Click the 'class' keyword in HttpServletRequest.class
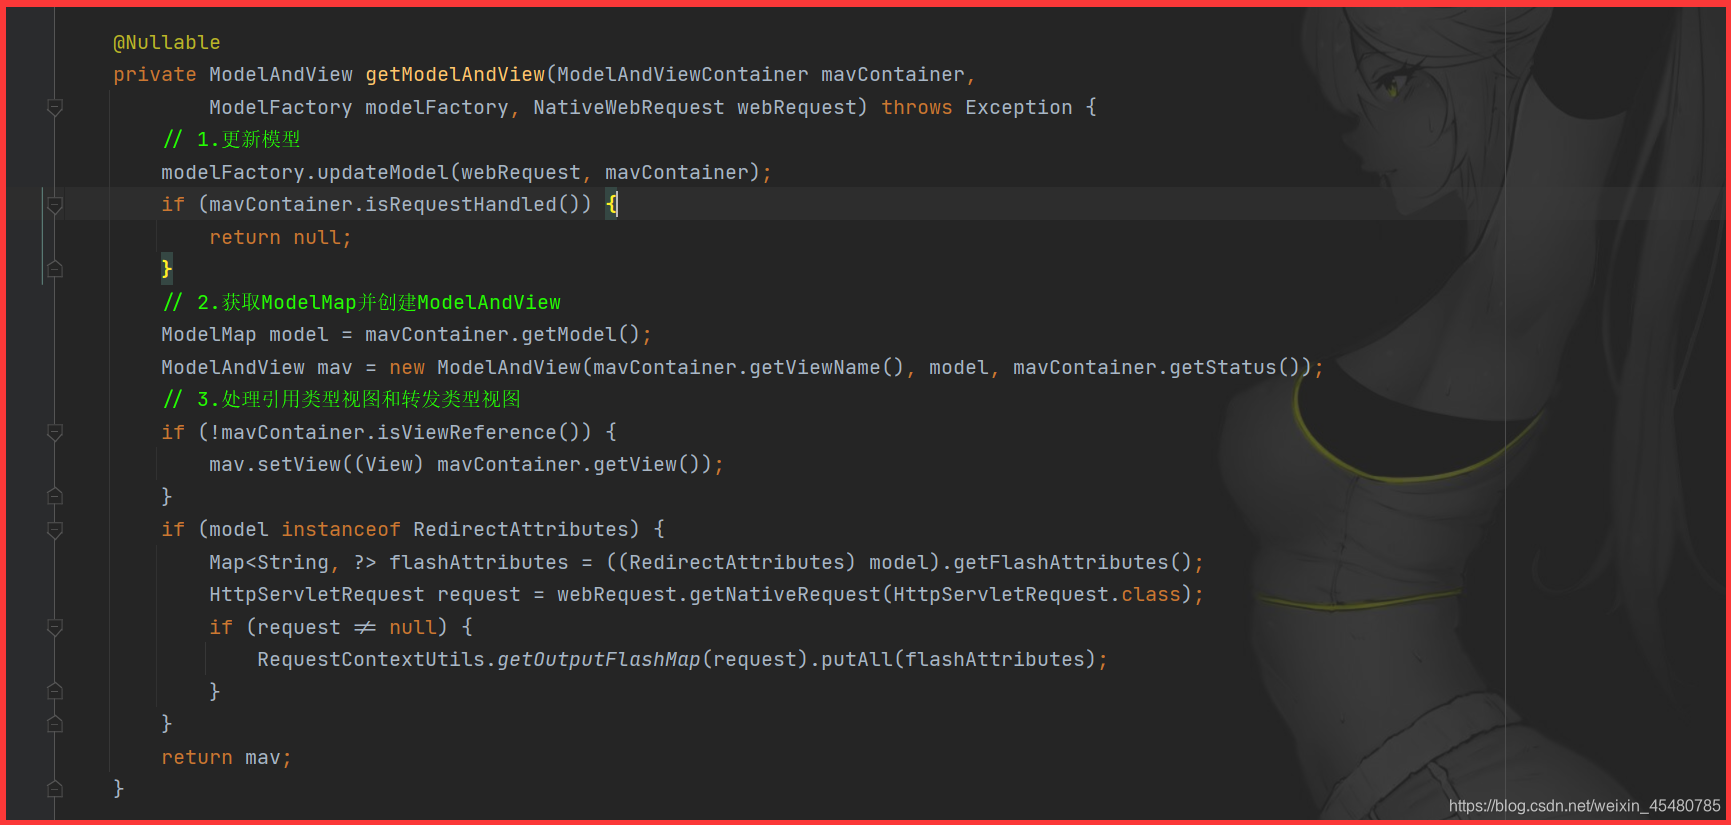Screen dimensions: 1731x825 [x=1151, y=595]
